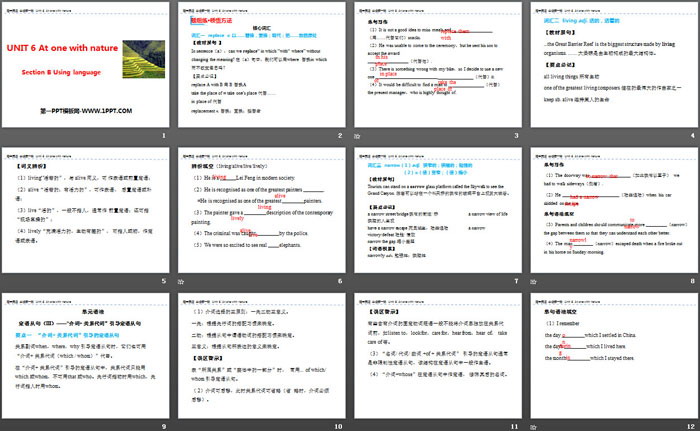Select slide 7 thumbnail about the word narrow
Screen dimensions: 700x431
pyautogui.click(x=438, y=210)
